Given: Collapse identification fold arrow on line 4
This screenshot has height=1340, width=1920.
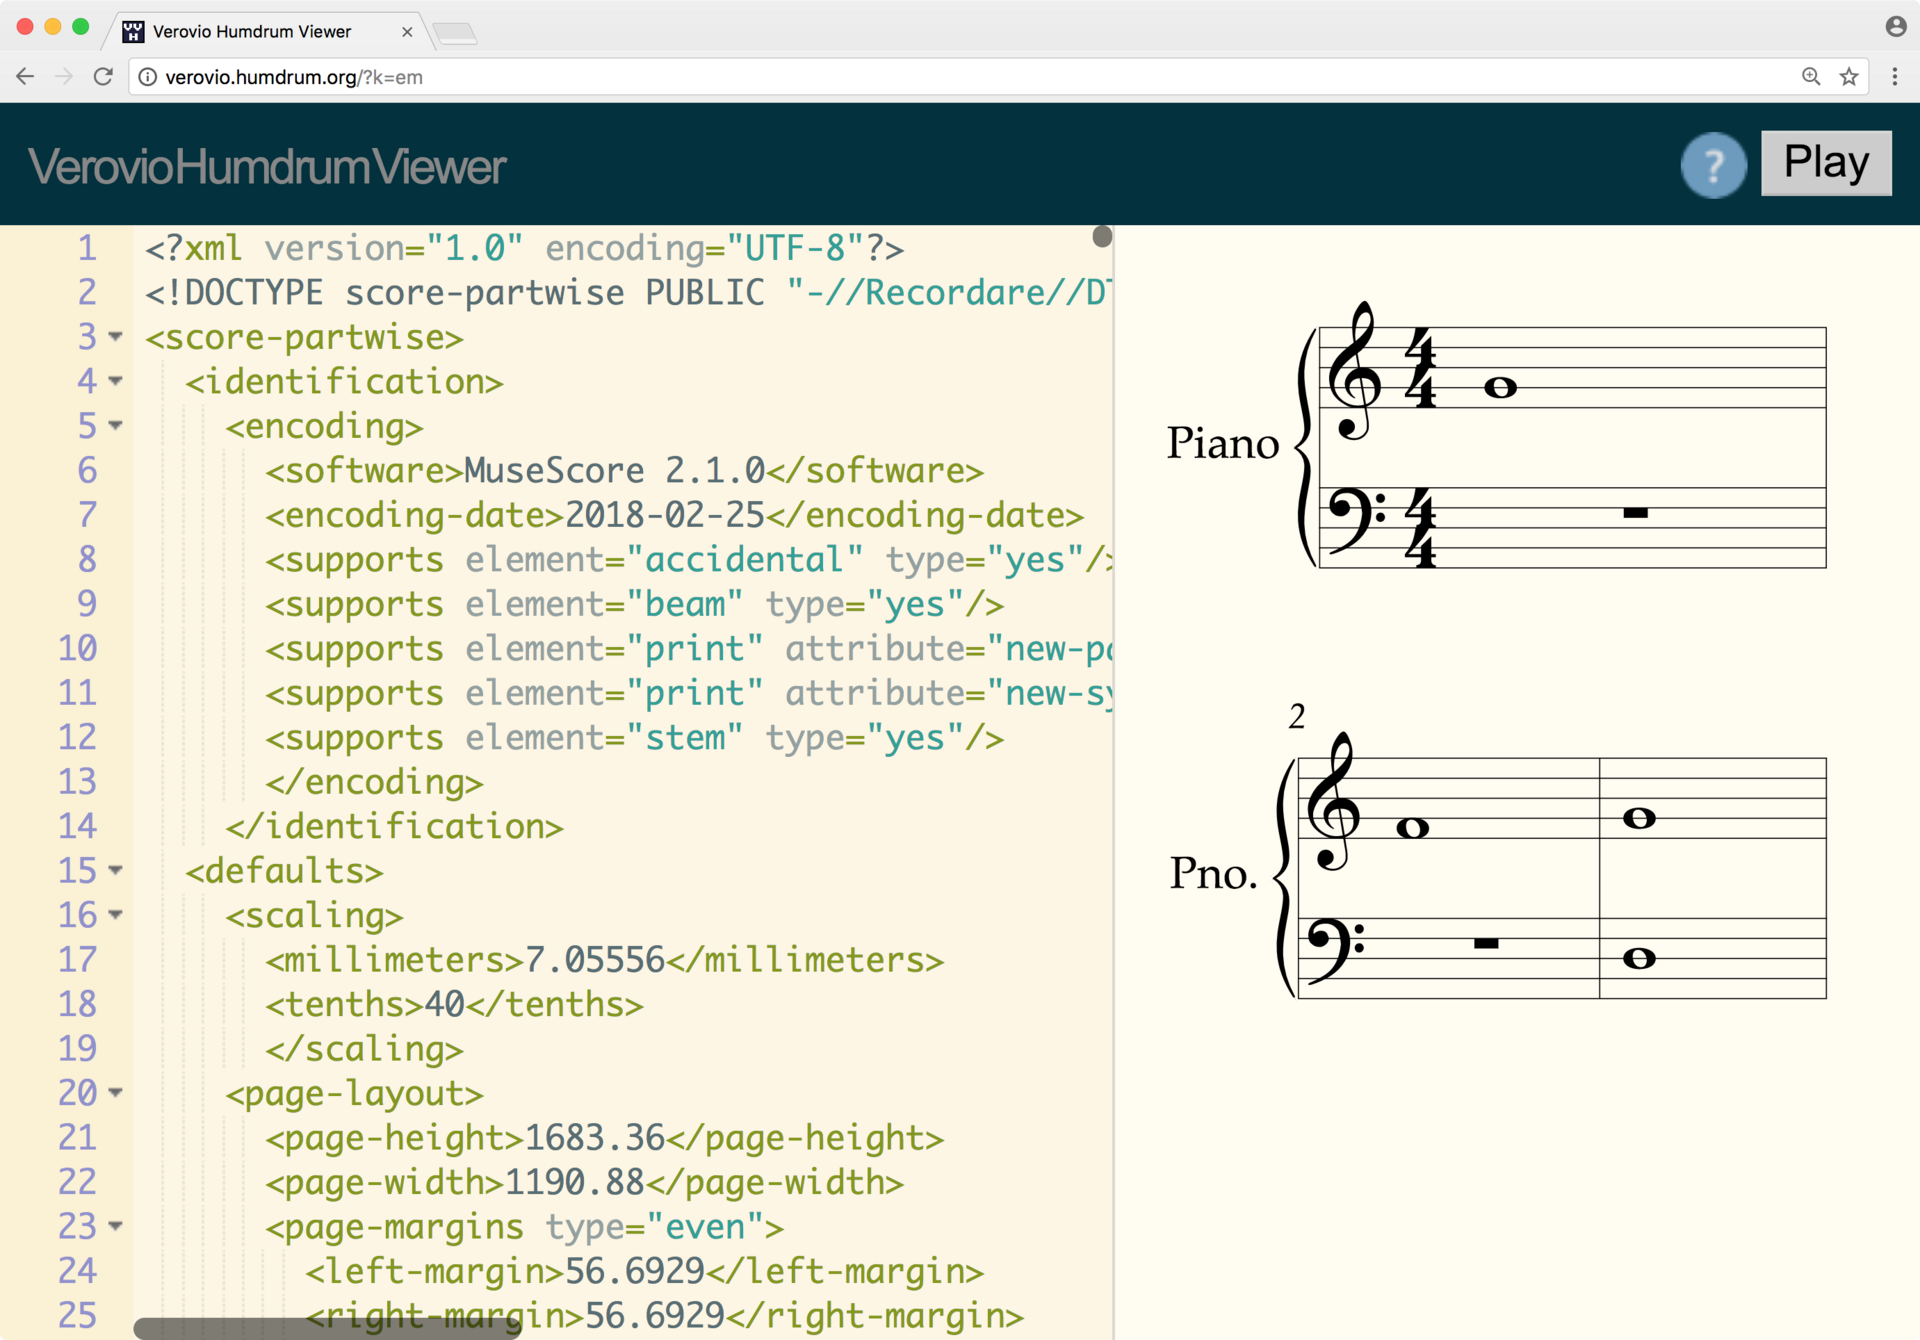Looking at the screenshot, I should point(116,381).
